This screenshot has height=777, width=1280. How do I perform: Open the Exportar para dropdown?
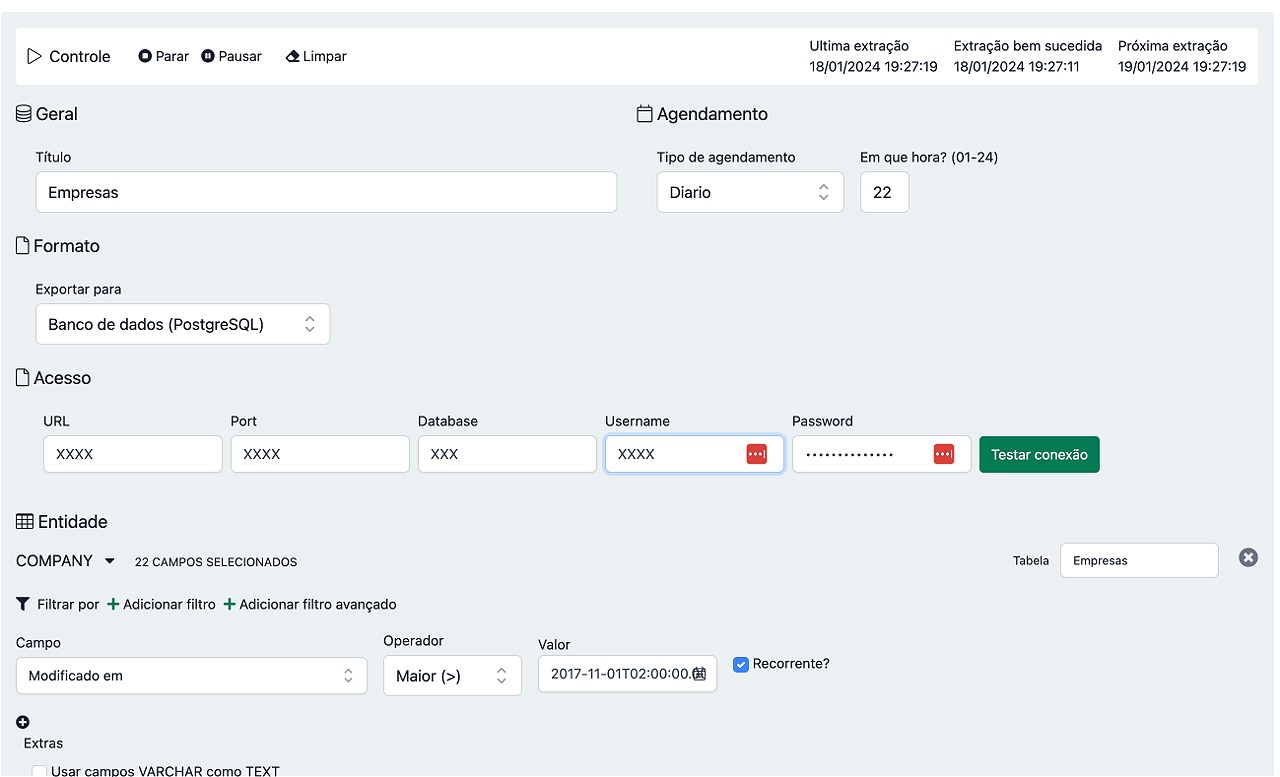[x=182, y=324]
